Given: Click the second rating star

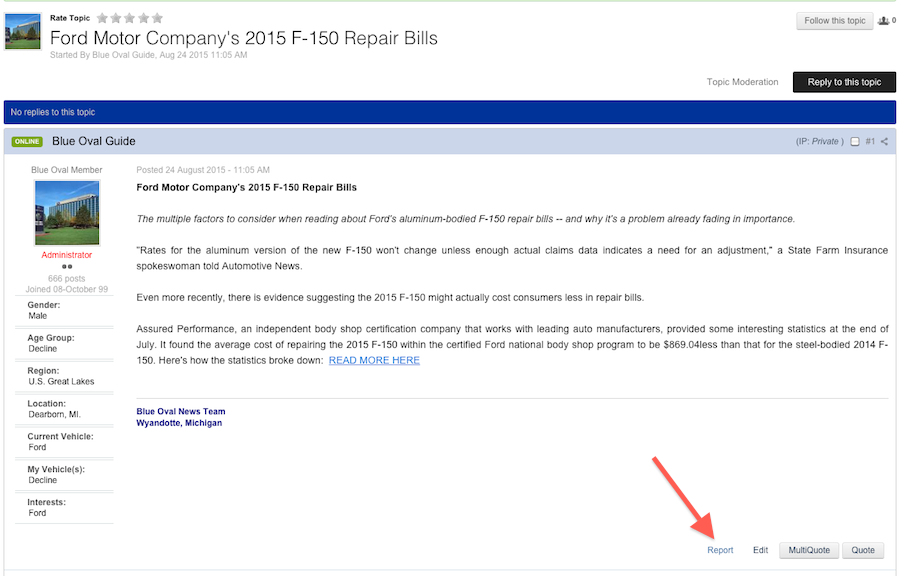Looking at the screenshot, I should 116,18.
